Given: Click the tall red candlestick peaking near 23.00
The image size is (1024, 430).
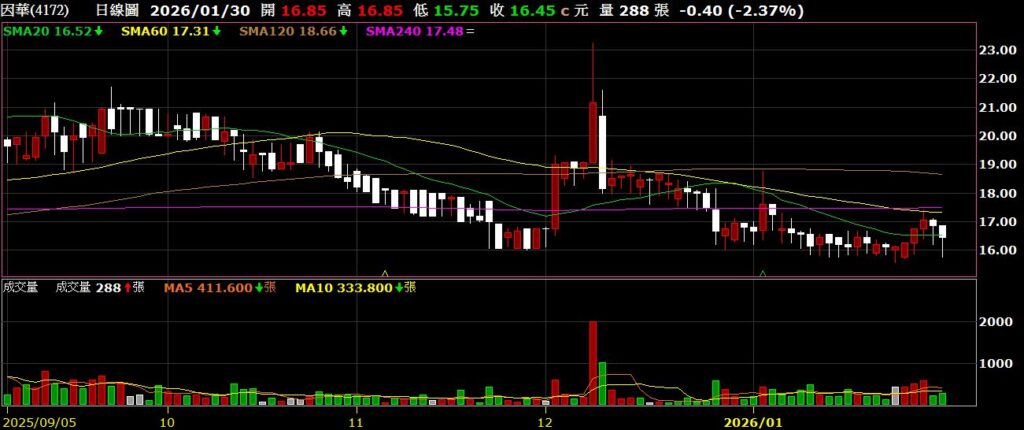Looking at the screenshot, I should 593,132.
